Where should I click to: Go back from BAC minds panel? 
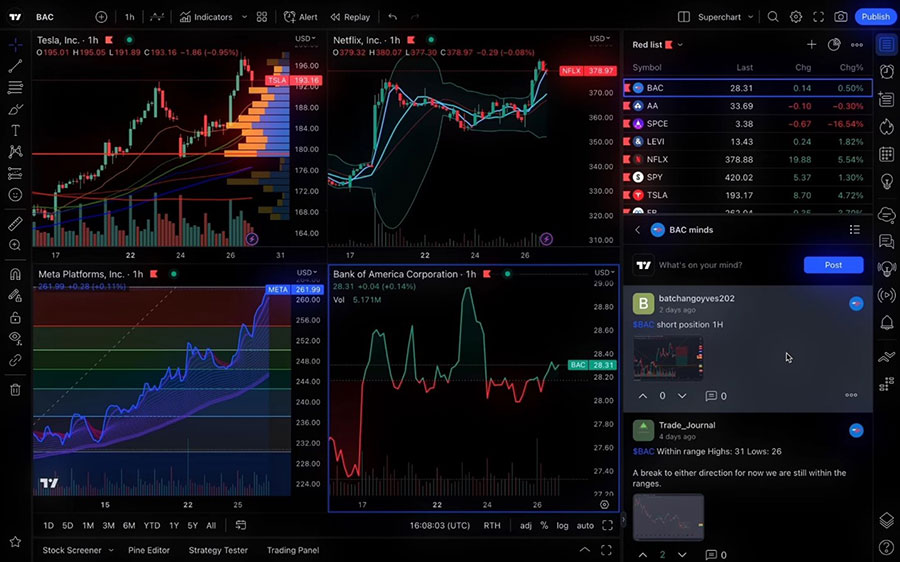click(638, 230)
